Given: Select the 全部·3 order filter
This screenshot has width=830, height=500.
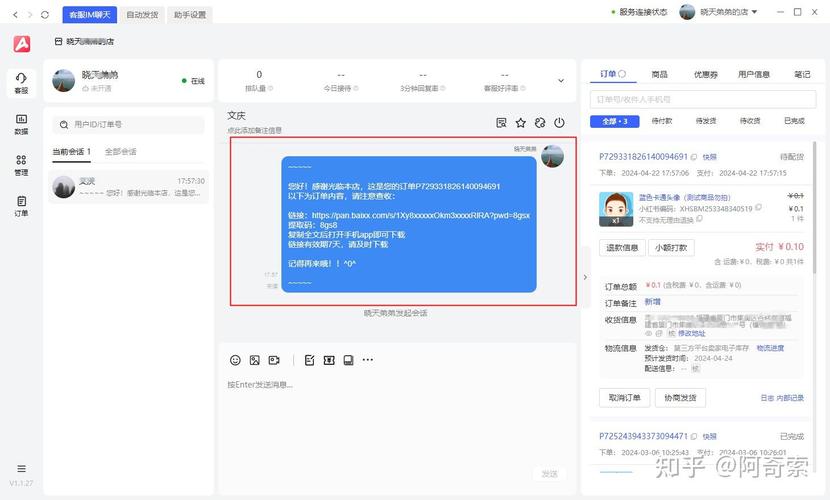Looking at the screenshot, I should [615, 121].
